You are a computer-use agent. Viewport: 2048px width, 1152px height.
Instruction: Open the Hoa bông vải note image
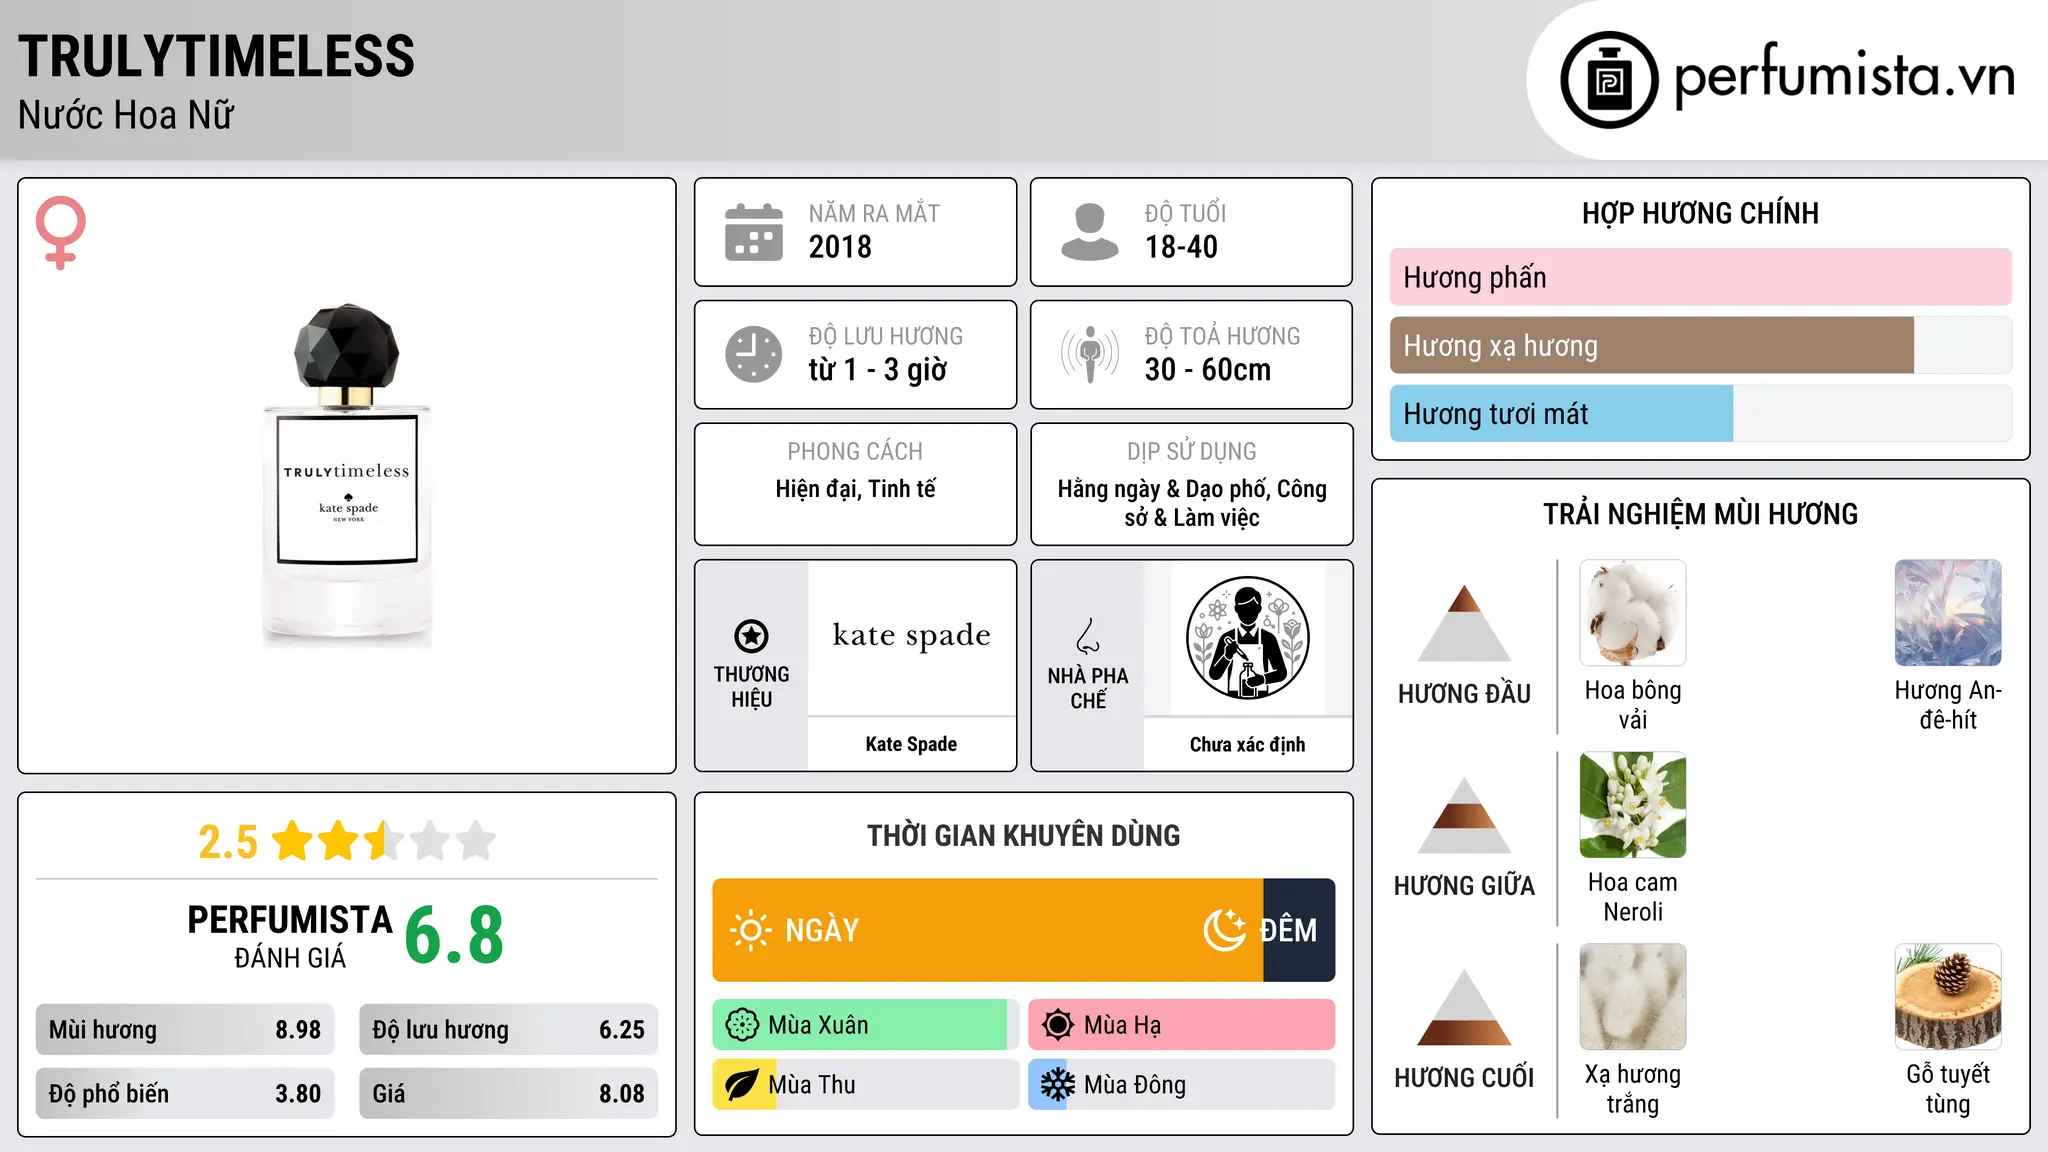(1633, 613)
